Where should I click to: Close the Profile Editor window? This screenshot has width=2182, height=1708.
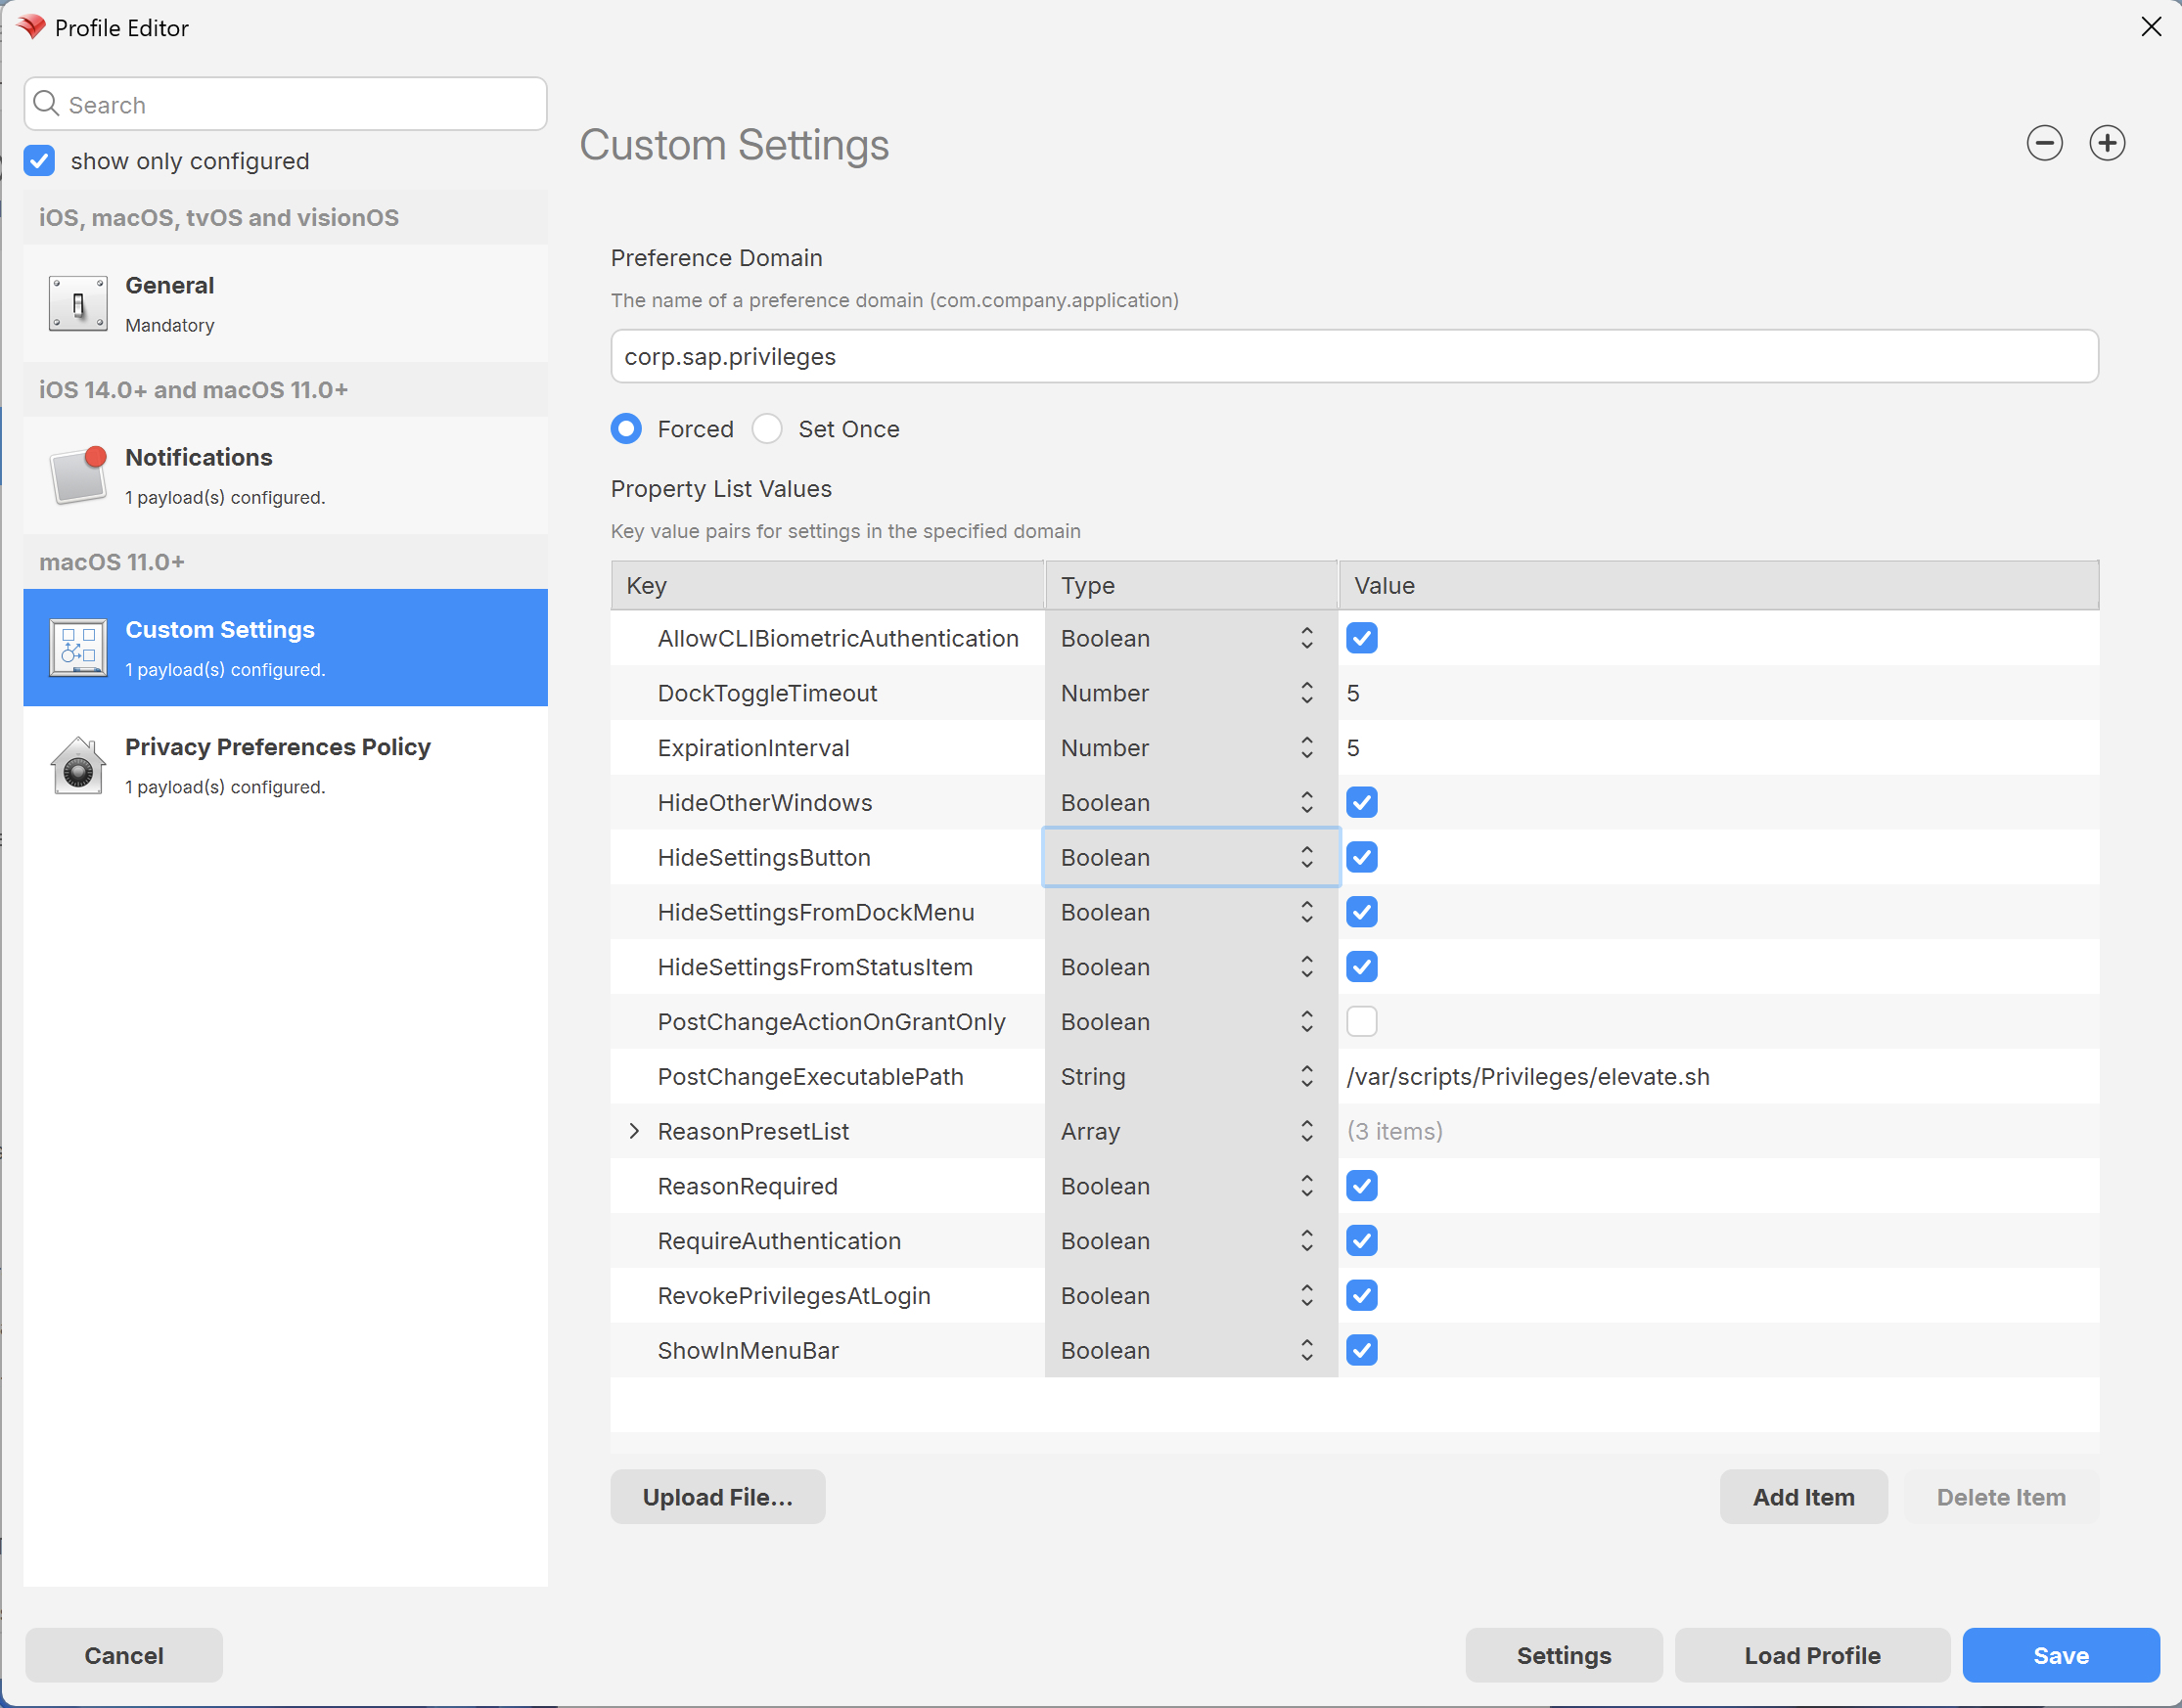click(2151, 27)
